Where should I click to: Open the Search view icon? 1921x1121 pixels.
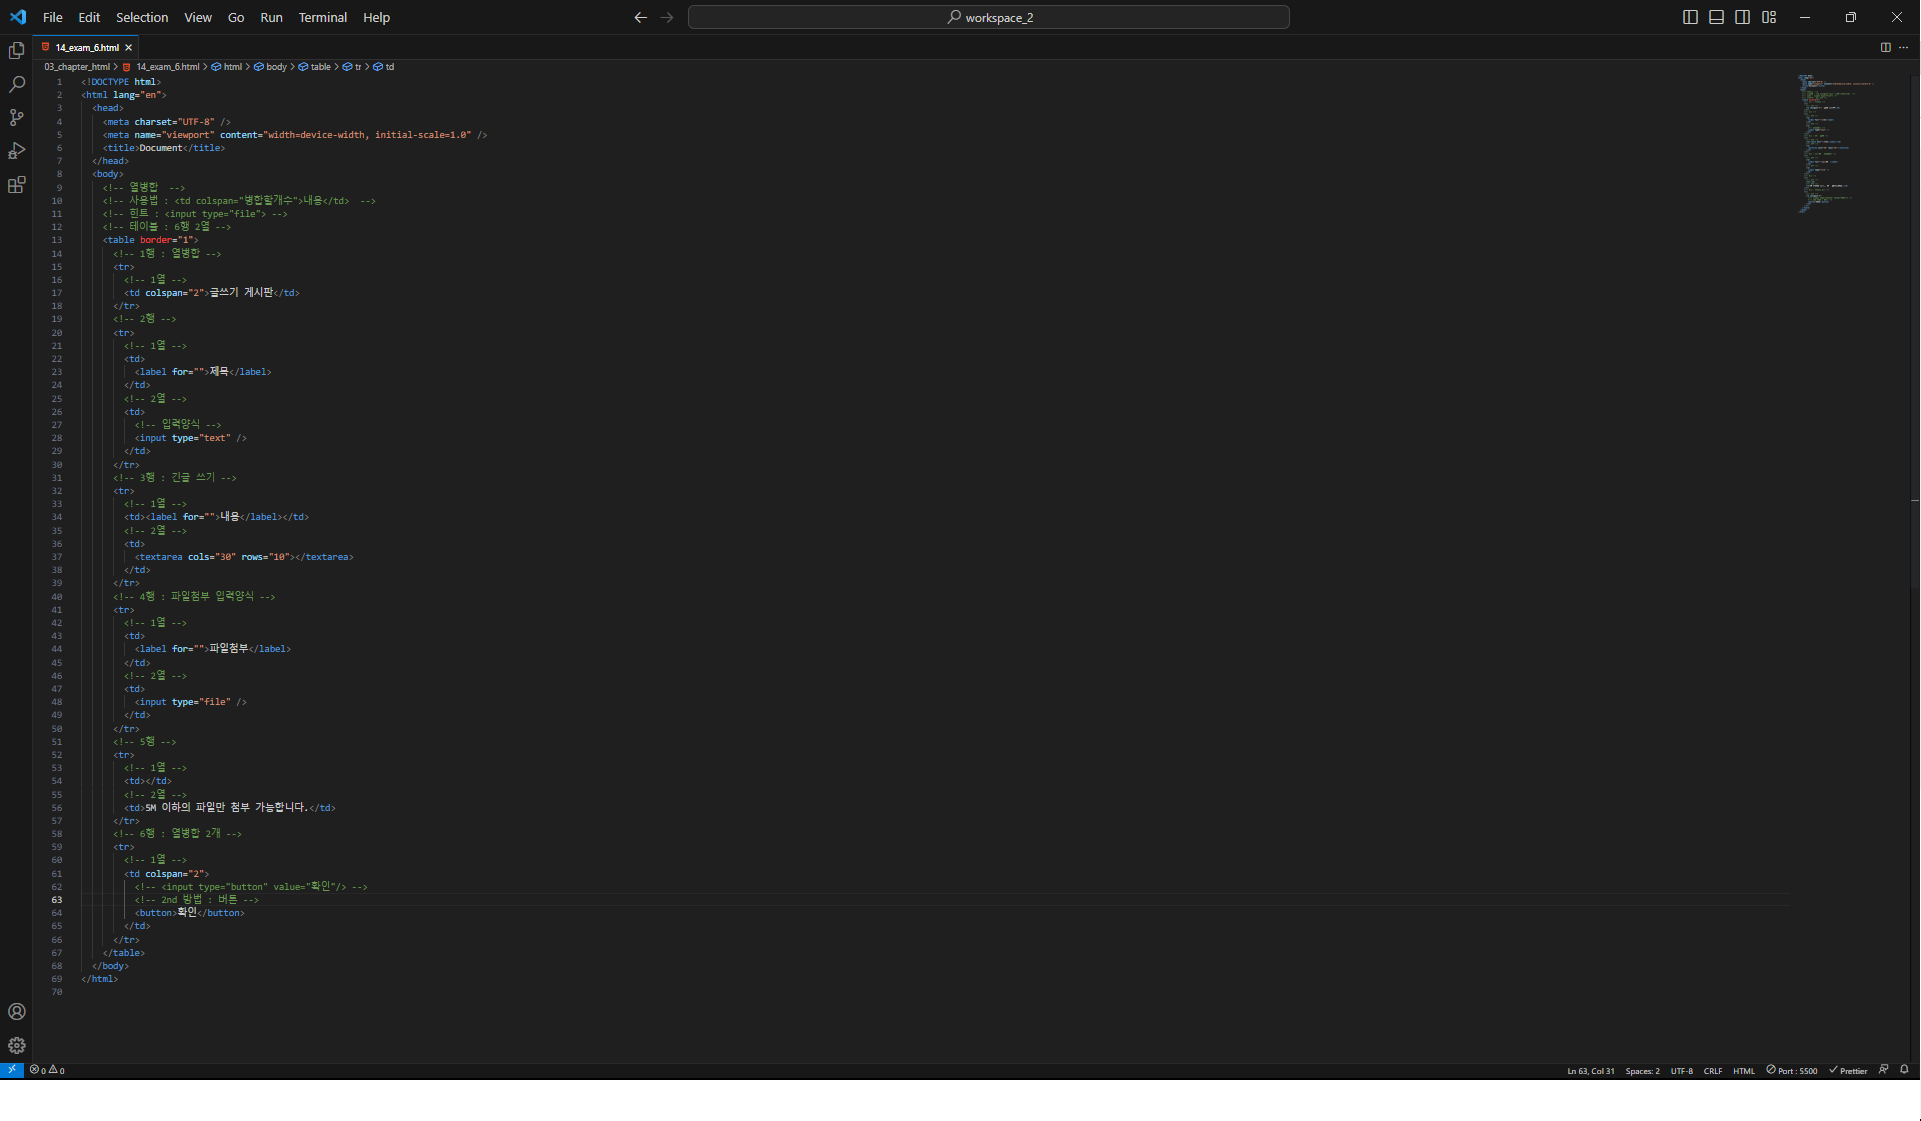click(16, 84)
